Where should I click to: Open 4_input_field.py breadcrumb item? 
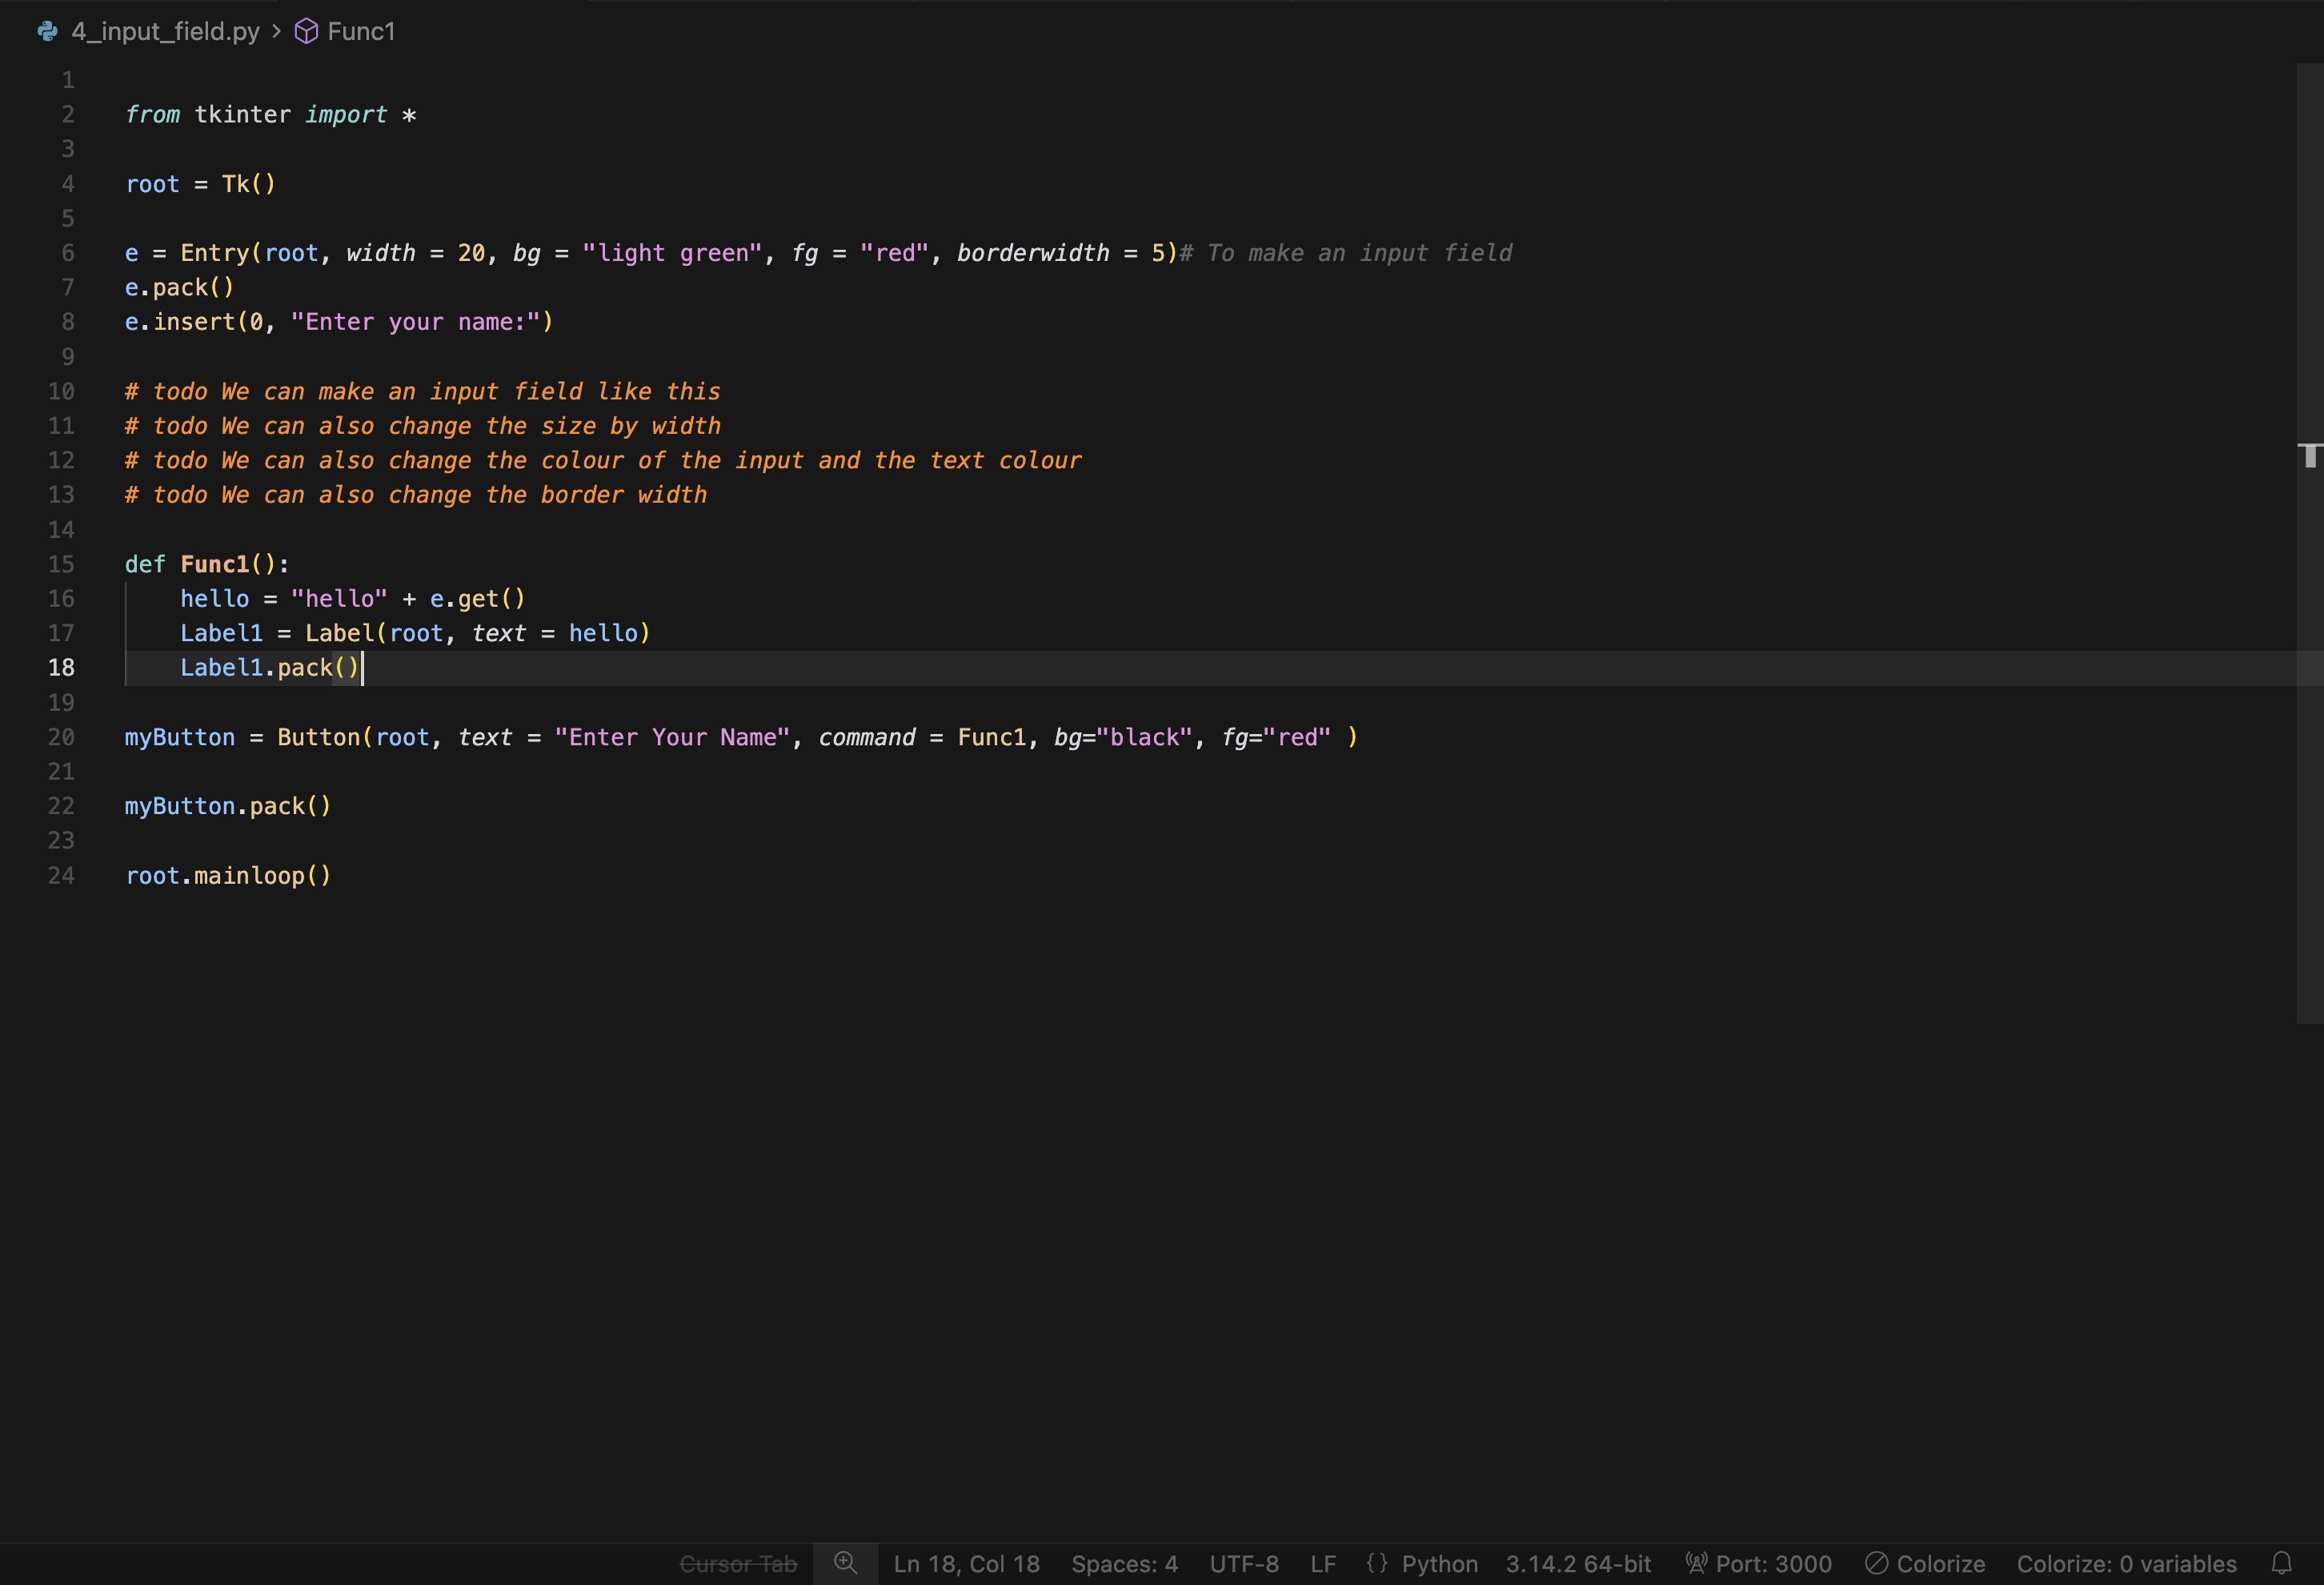165,32
